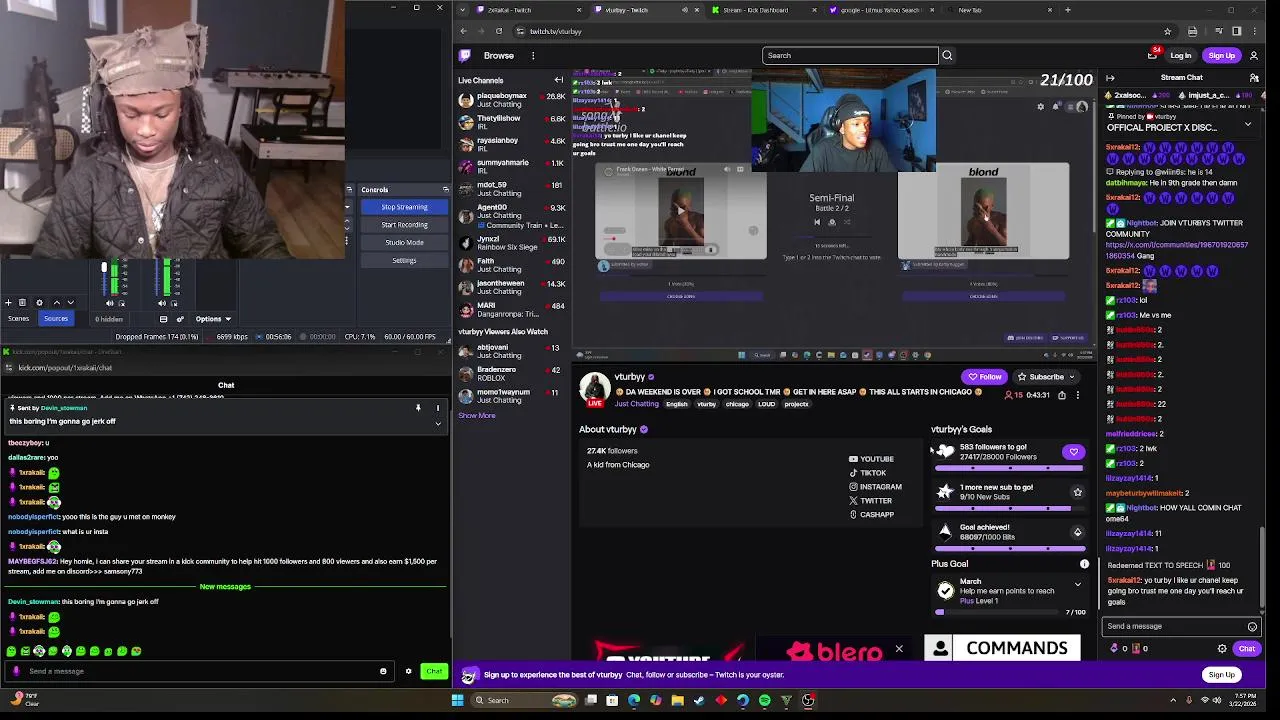
Task: Open the Options dropdown in OBS mixer
Action: tap(213, 319)
